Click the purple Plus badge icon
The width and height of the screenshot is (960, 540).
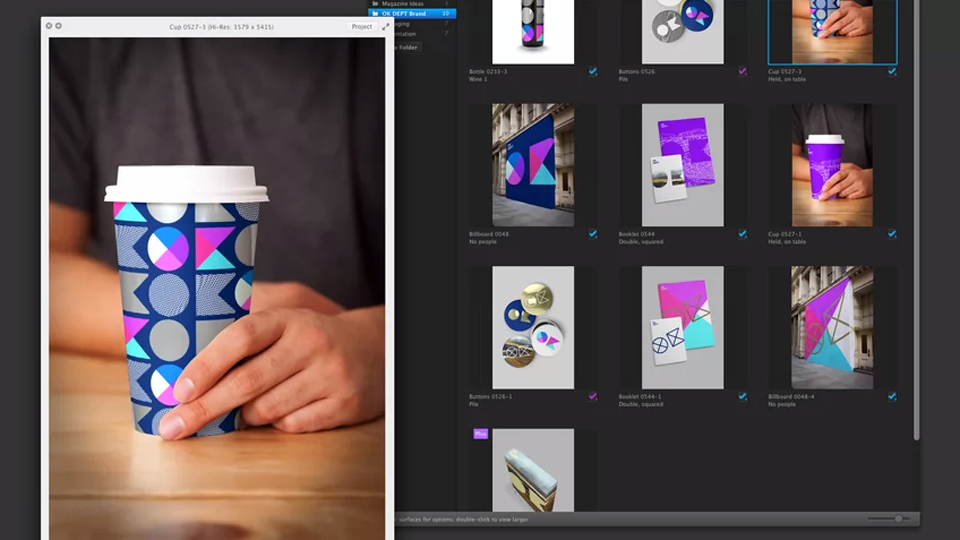[x=480, y=434]
